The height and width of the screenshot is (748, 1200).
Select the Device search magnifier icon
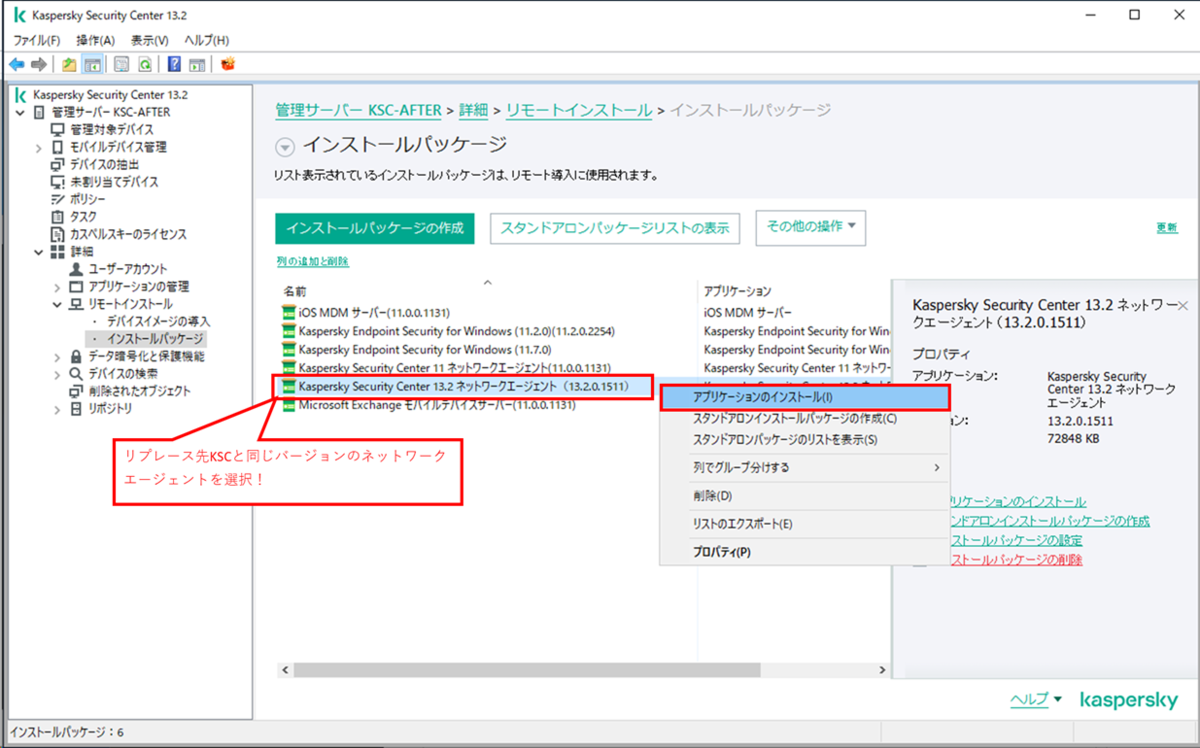point(77,373)
